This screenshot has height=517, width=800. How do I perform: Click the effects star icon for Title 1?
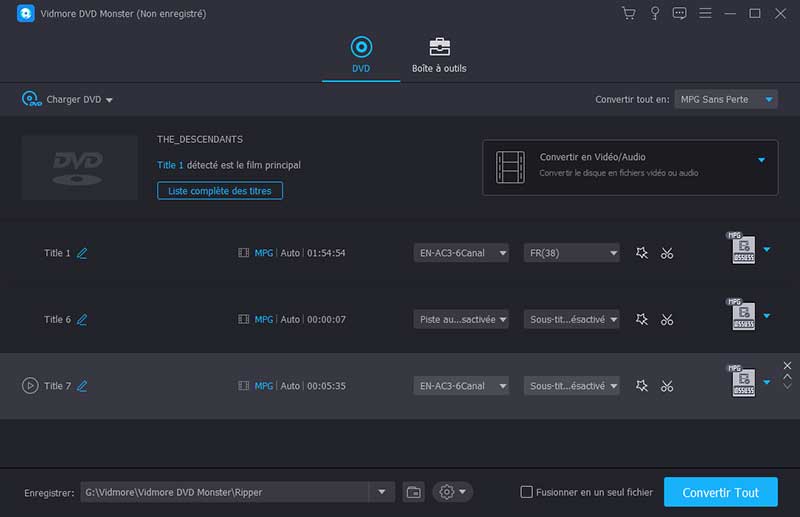642,253
